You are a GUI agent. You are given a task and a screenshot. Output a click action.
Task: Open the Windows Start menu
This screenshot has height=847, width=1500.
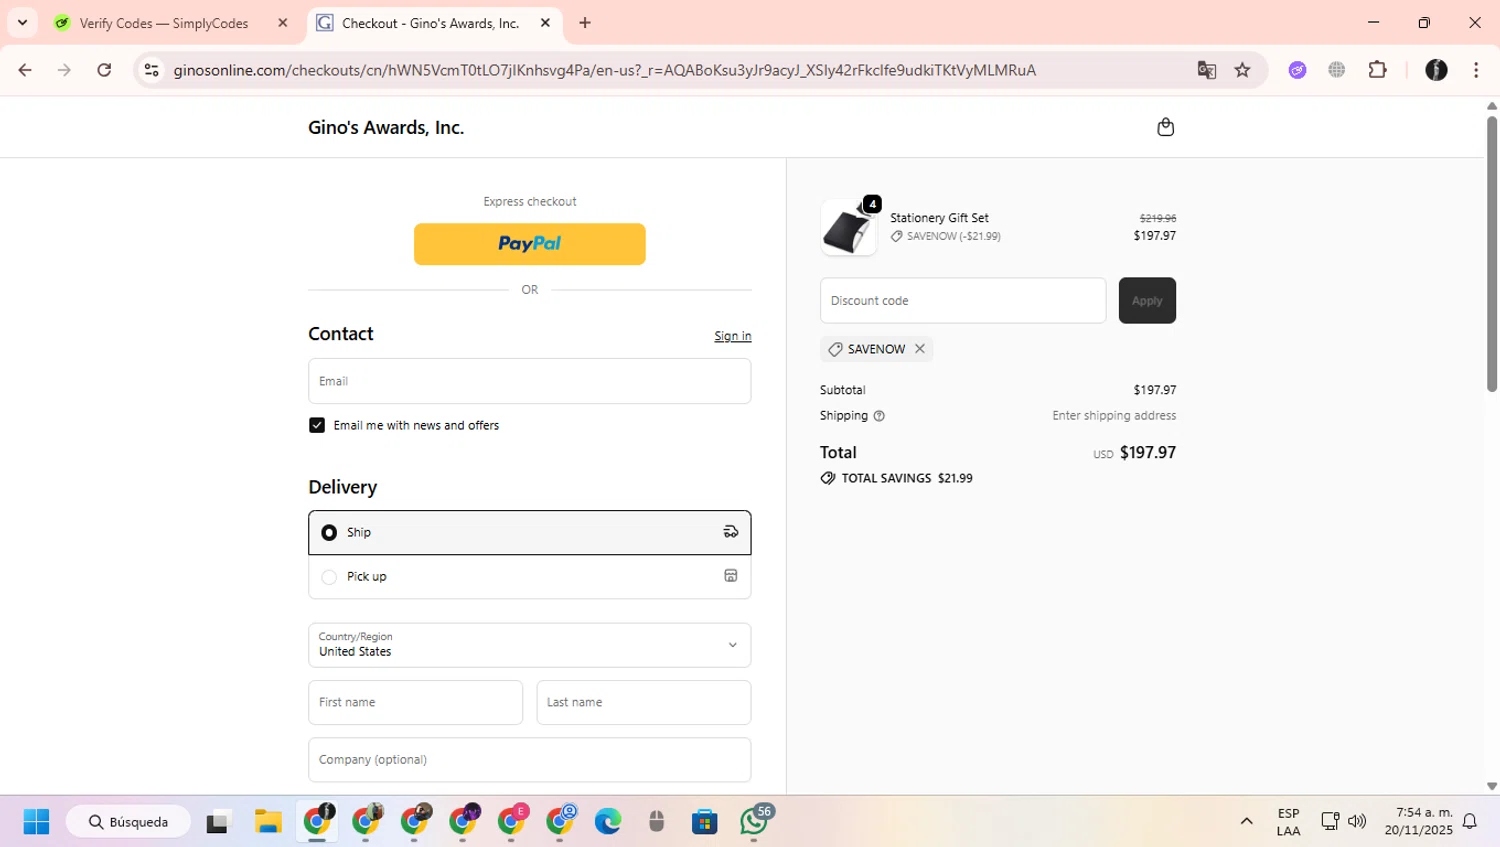(36, 822)
